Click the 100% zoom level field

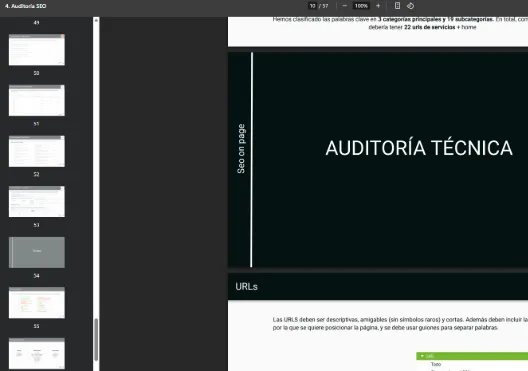coord(361,6)
